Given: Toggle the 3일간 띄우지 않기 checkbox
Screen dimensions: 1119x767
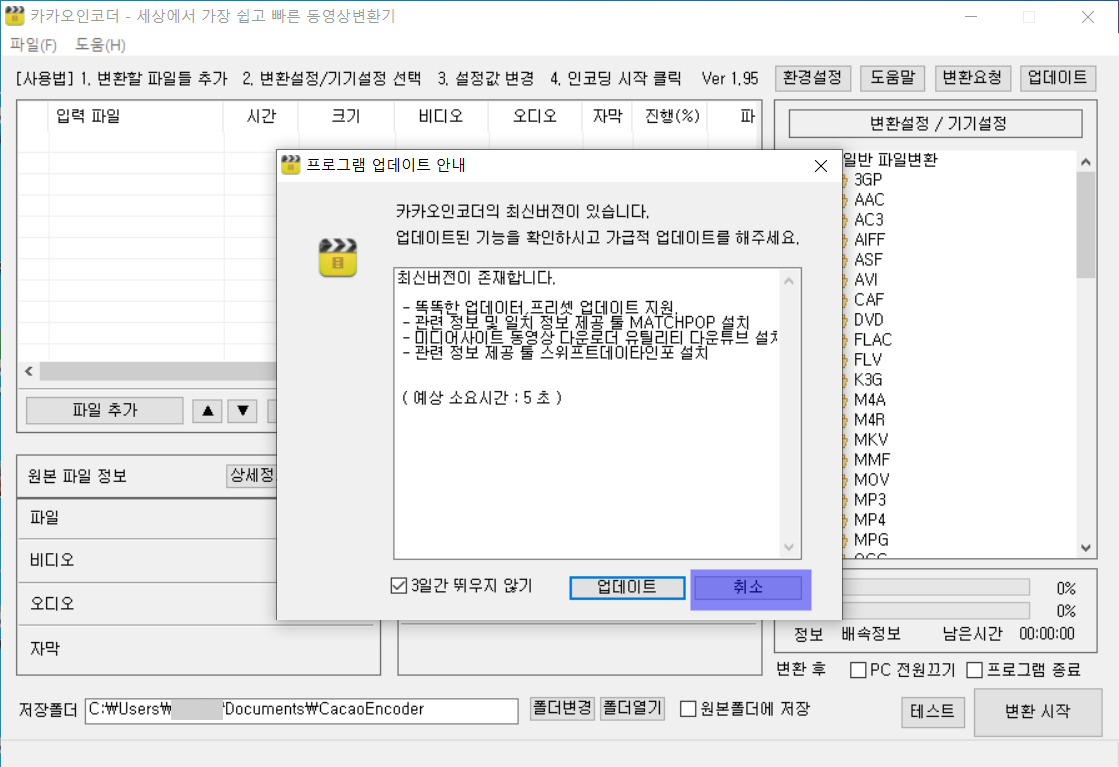Looking at the screenshot, I should pyautogui.click(x=399, y=586).
